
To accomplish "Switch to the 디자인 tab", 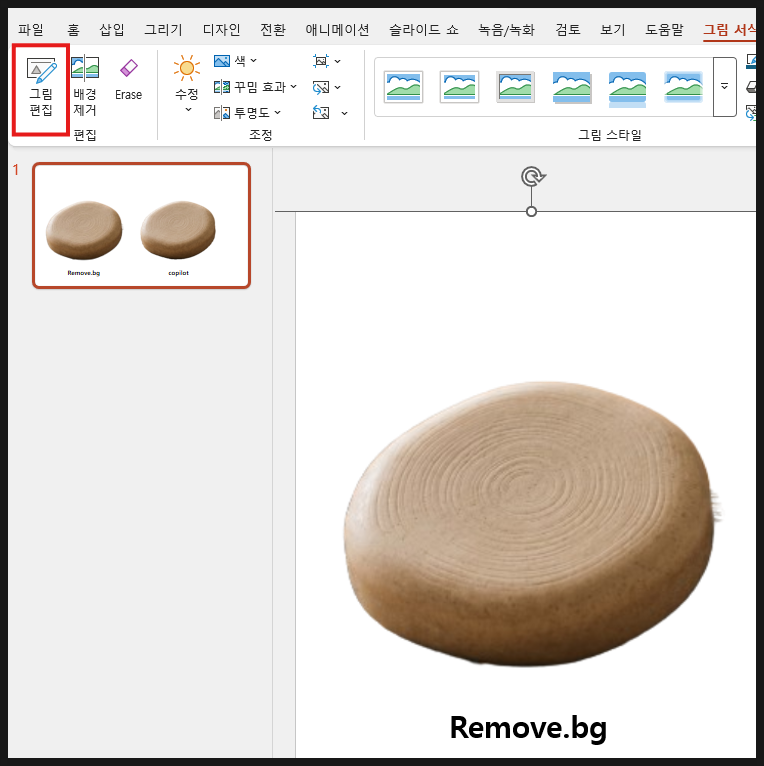I will [x=221, y=30].
